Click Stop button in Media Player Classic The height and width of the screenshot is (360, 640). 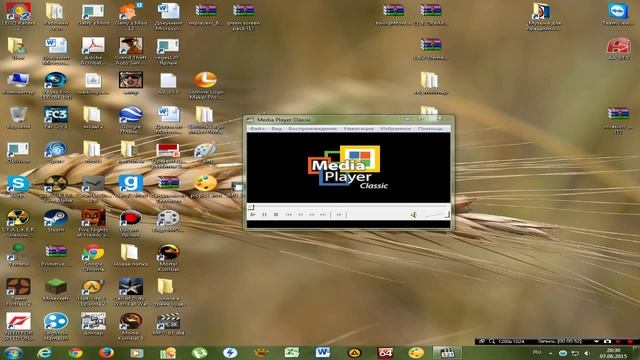pos(276,214)
